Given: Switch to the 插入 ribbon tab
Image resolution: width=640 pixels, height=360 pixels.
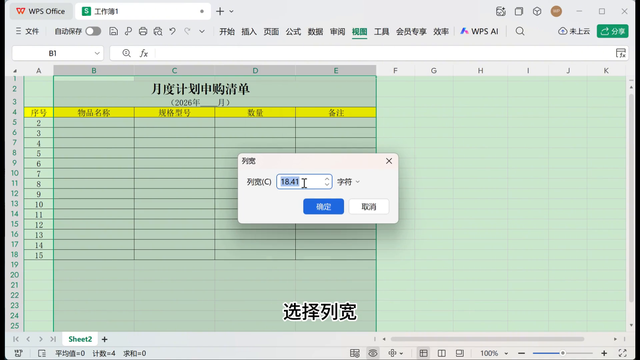Looking at the screenshot, I should click(249, 31).
